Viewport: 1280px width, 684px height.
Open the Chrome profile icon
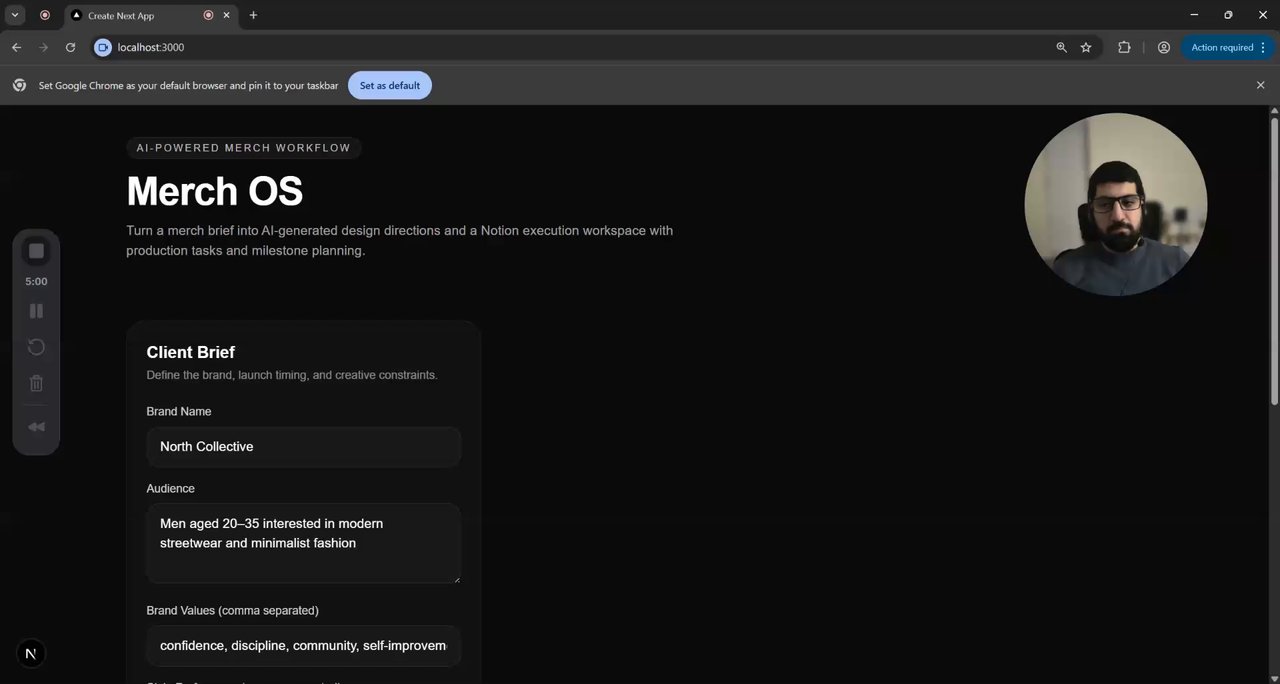tap(1164, 47)
